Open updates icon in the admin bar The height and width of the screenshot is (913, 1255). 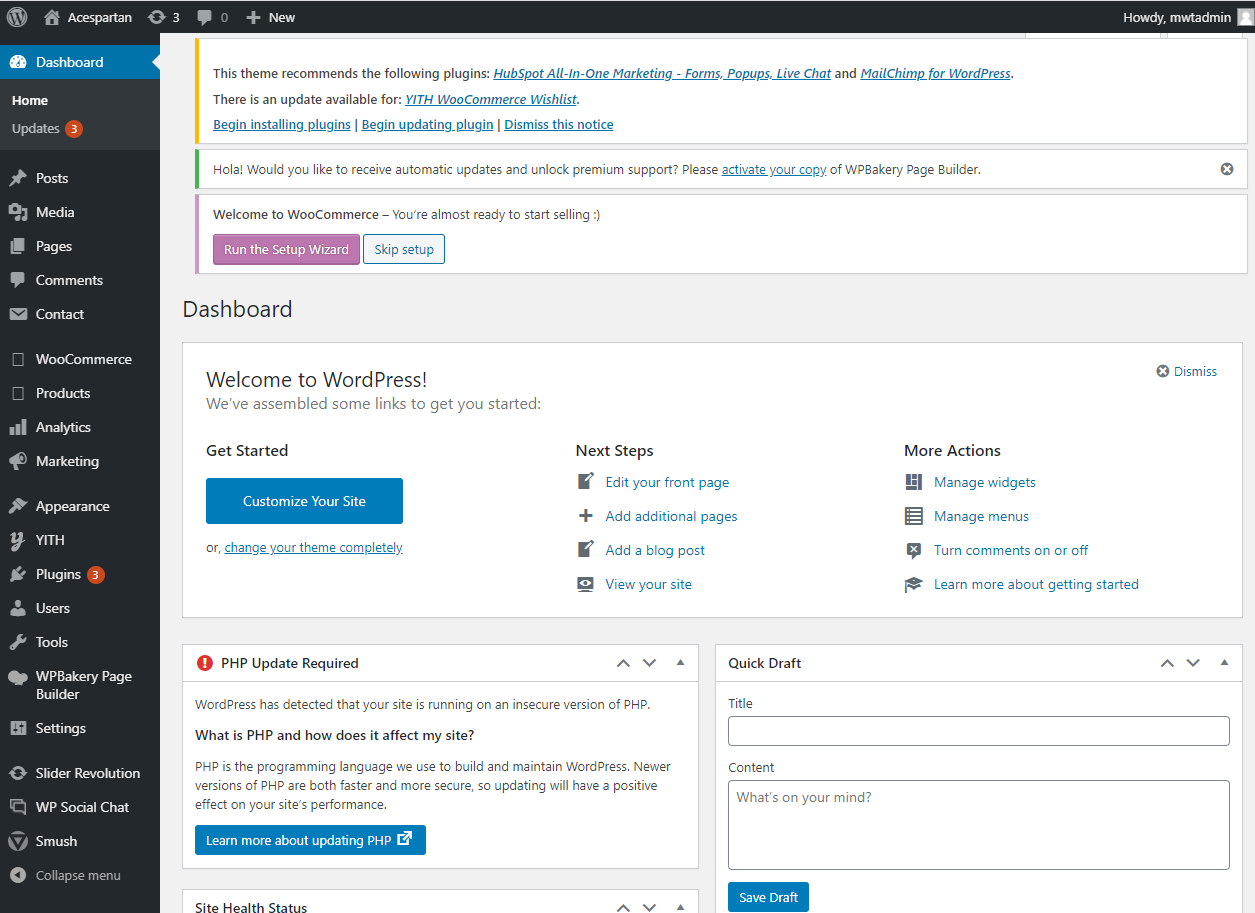click(x=157, y=17)
